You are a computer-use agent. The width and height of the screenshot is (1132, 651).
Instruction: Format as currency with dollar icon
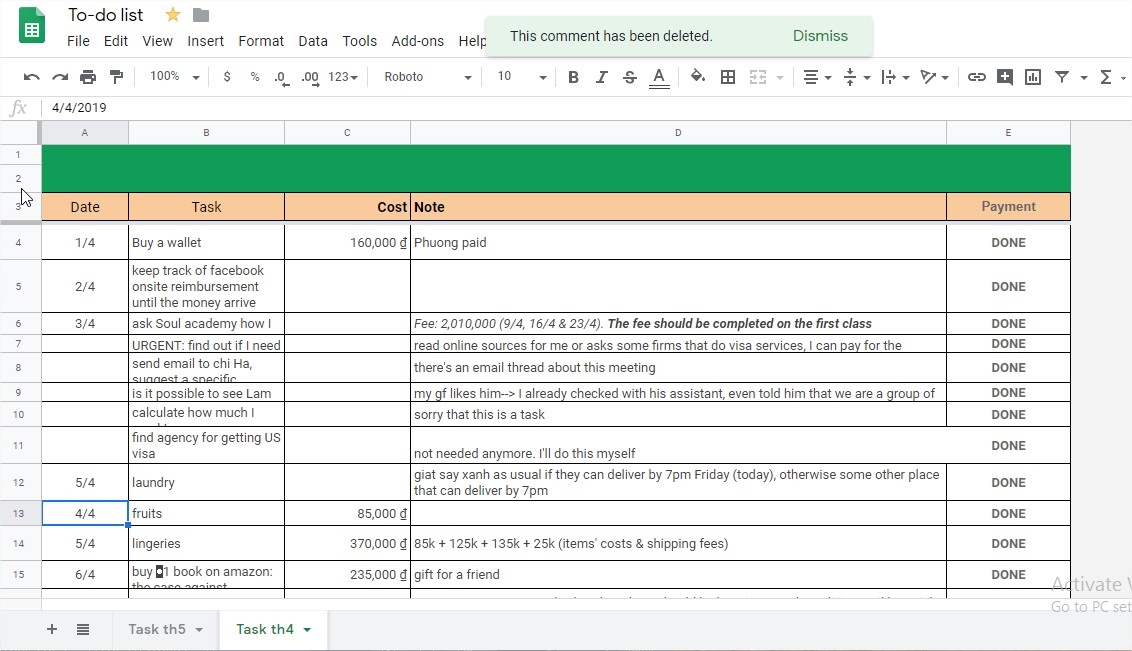click(x=227, y=77)
